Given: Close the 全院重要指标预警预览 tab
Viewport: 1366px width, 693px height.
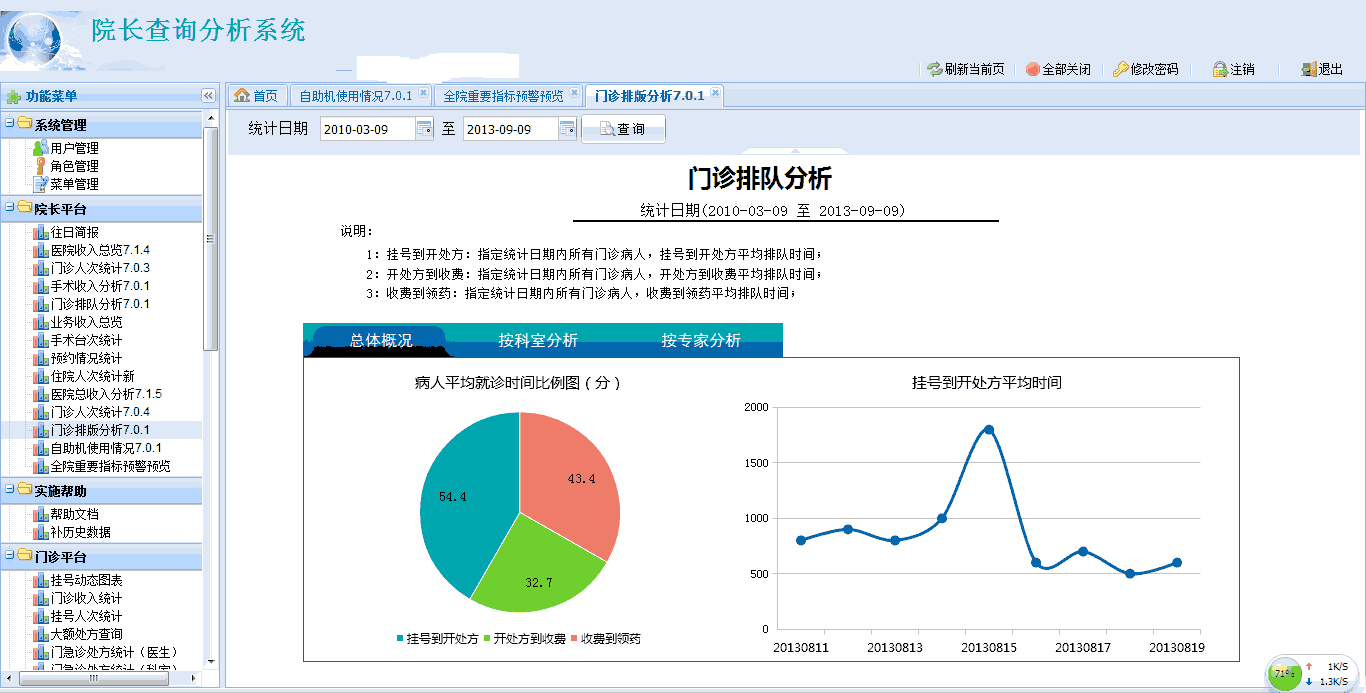Looking at the screenshot, I should click(x=574, y=93).
